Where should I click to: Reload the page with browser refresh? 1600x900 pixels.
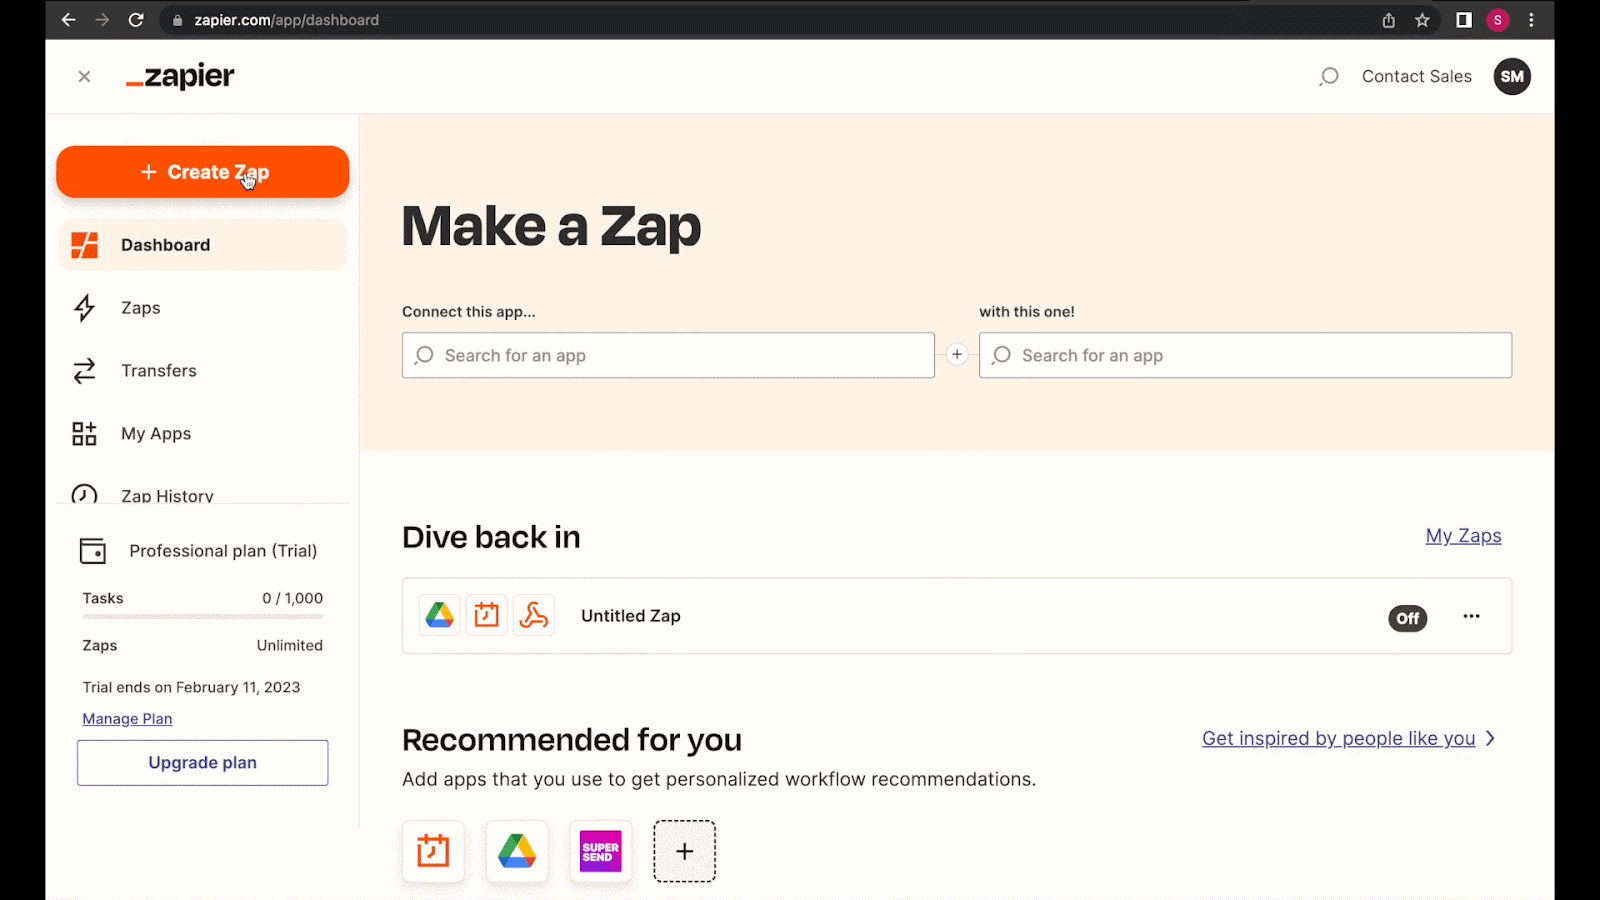tap(136, 20)
